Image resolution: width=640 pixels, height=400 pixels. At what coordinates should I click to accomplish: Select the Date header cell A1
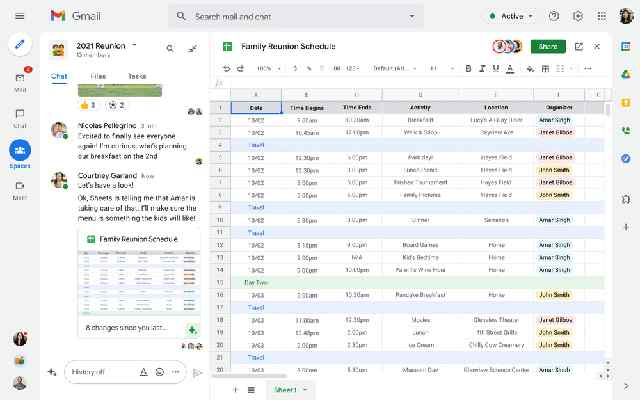coord(256,108)
